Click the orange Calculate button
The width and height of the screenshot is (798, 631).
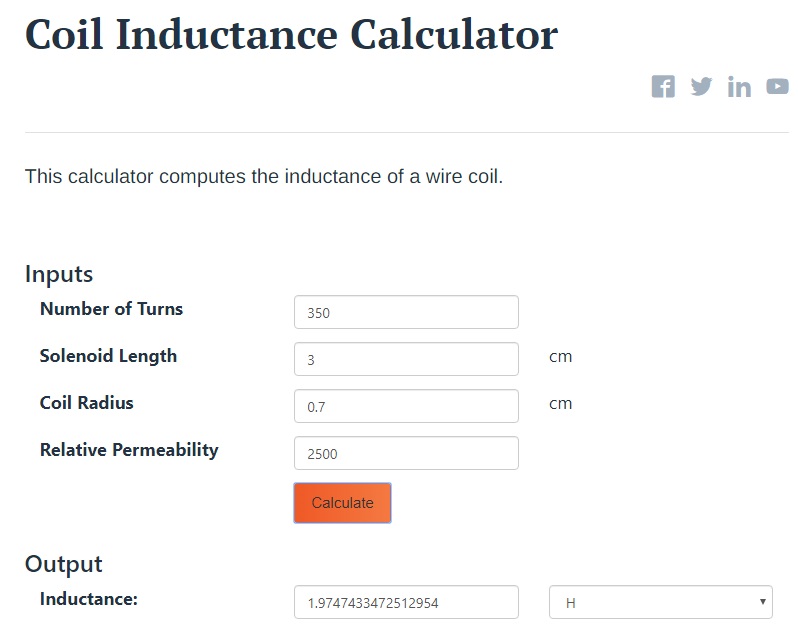point(343,503)
